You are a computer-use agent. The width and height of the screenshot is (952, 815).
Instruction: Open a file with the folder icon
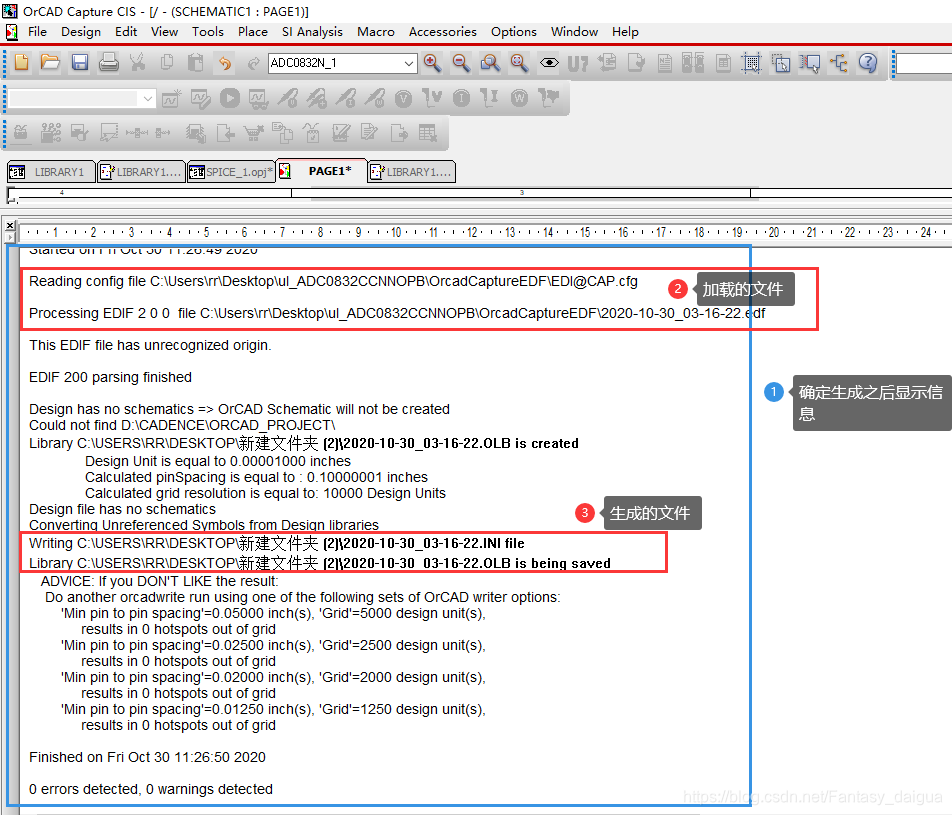(50, 63)
